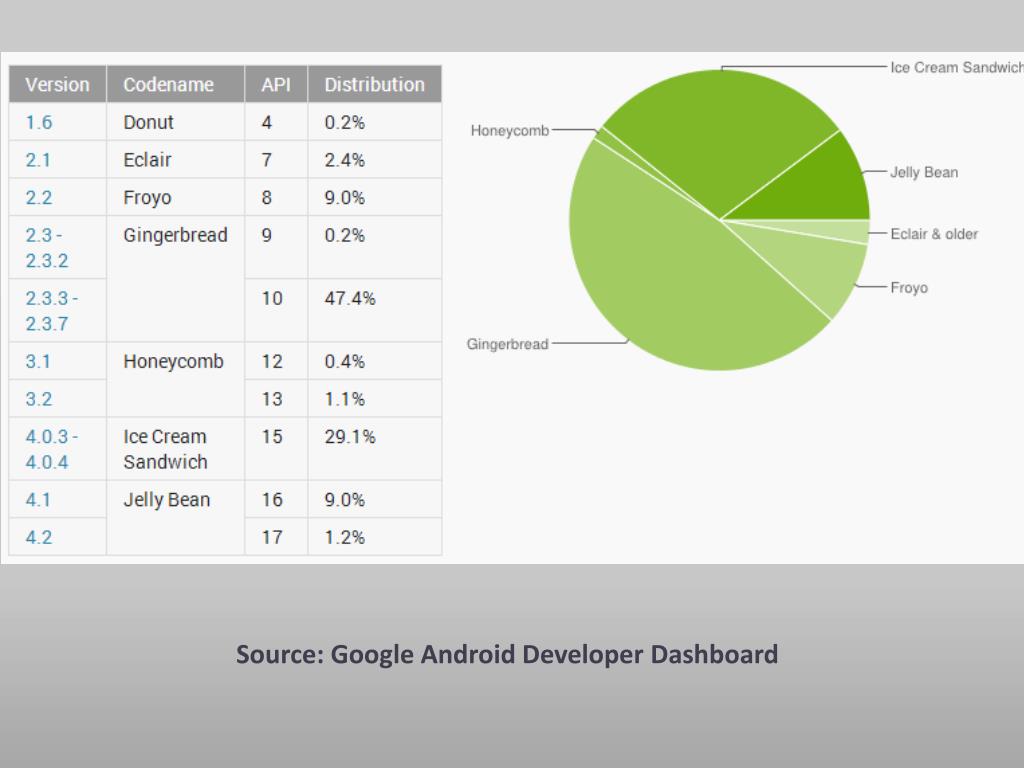Viewport: 1024px width, 768px height.
Task: Click API level 15 cell
Action: 276,449
